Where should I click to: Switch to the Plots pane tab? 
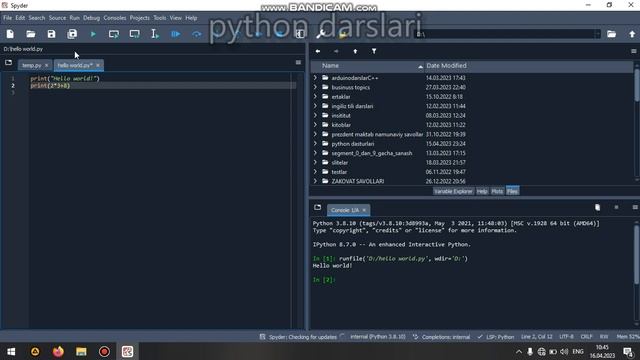[x=497, y=191]
